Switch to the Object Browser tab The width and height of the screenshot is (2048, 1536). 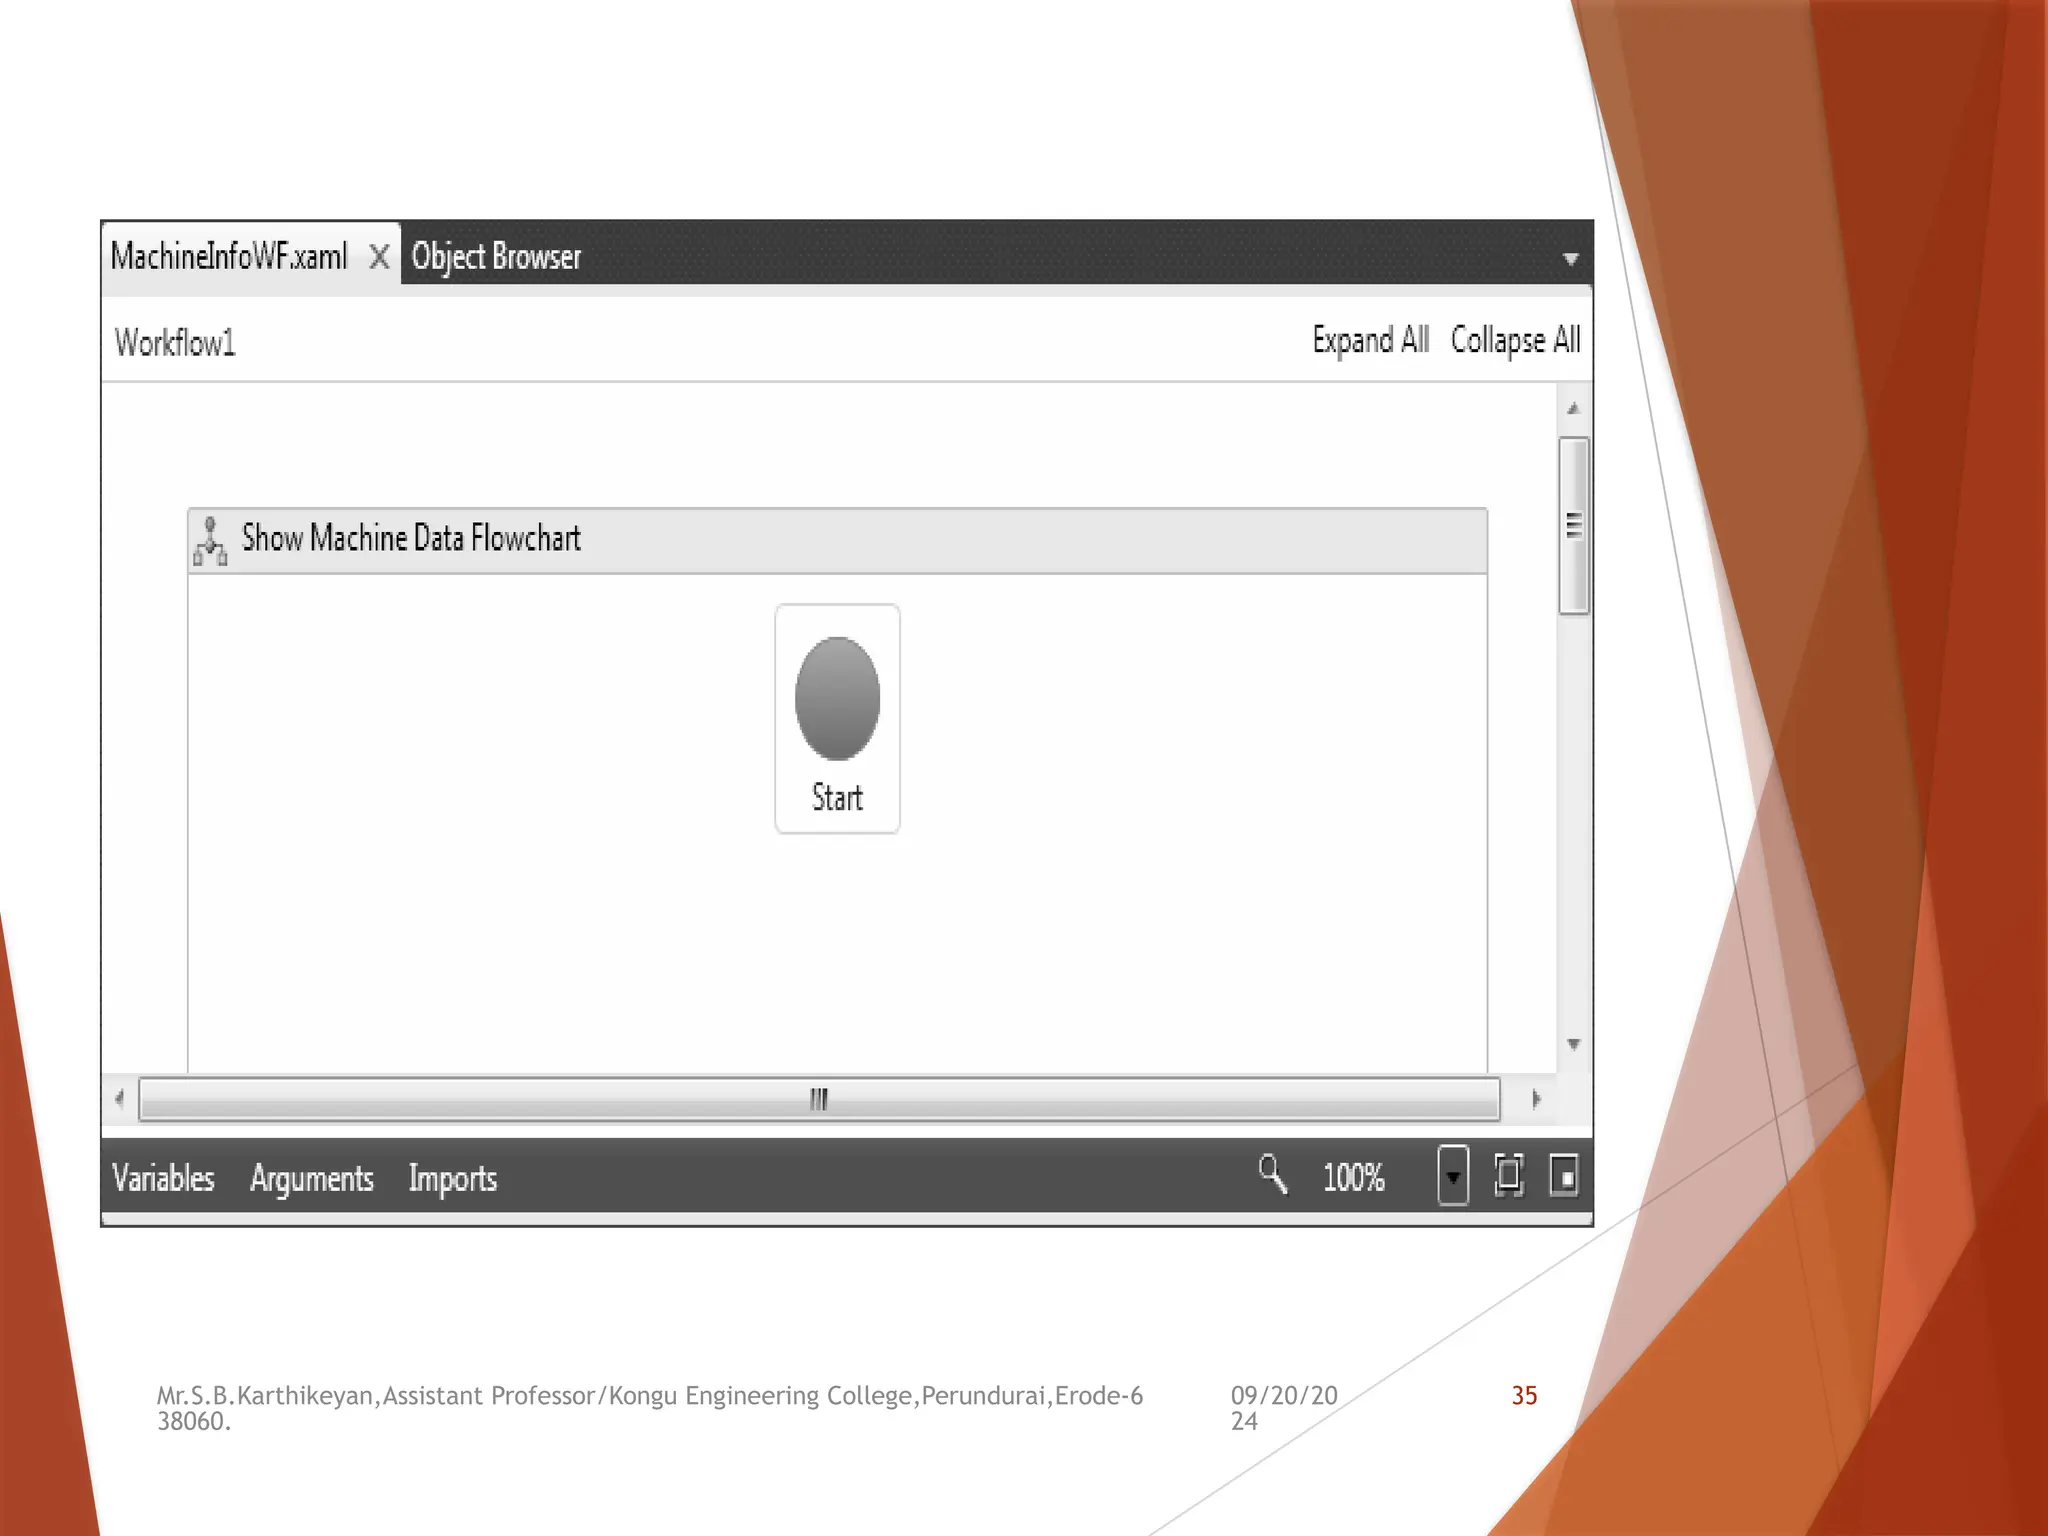[496, 257]
